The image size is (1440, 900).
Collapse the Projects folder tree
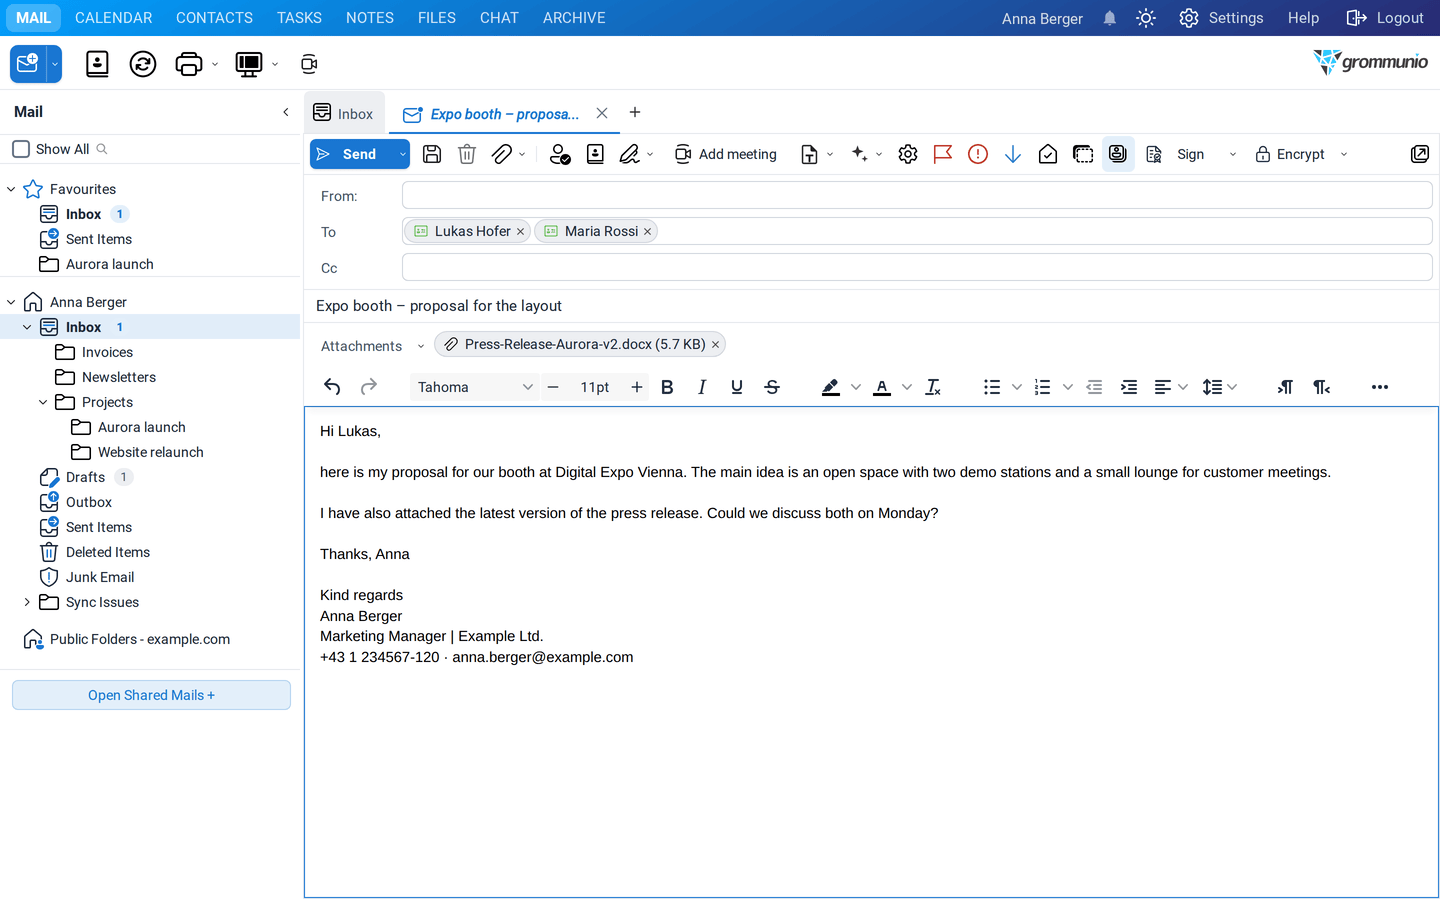click(43, 402)
